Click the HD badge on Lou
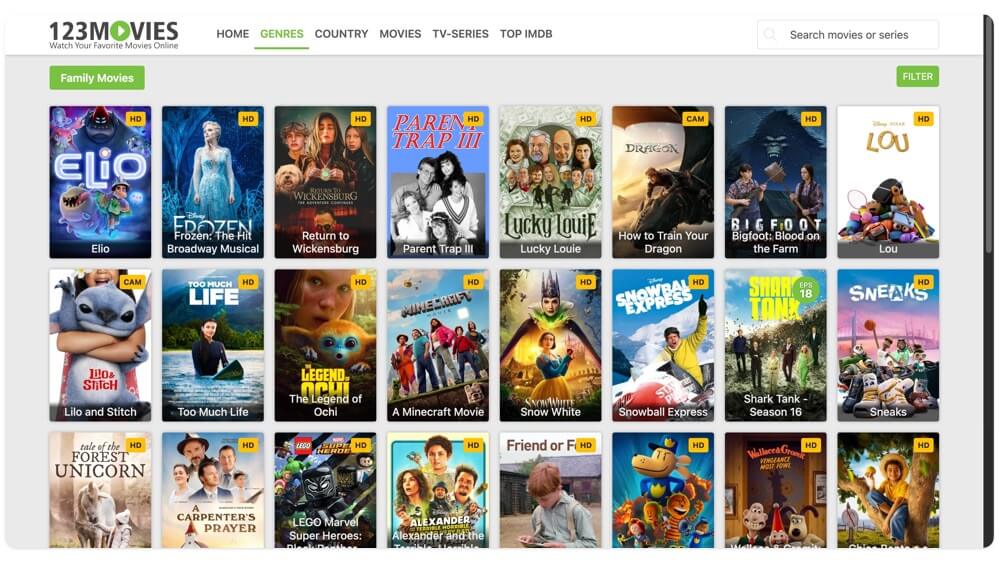Screen dimensions: 999x562 pos(923,119)
